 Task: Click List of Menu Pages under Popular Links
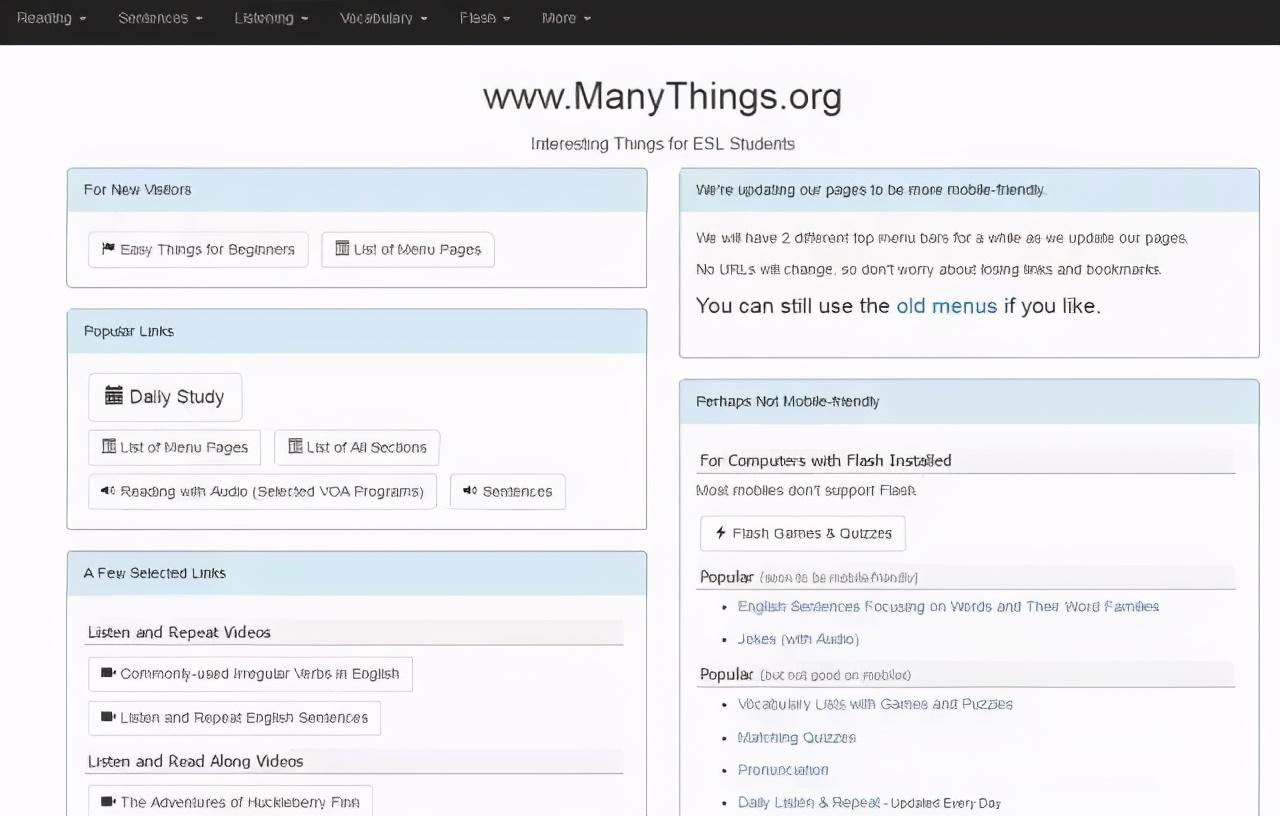(x=174, y=448)
